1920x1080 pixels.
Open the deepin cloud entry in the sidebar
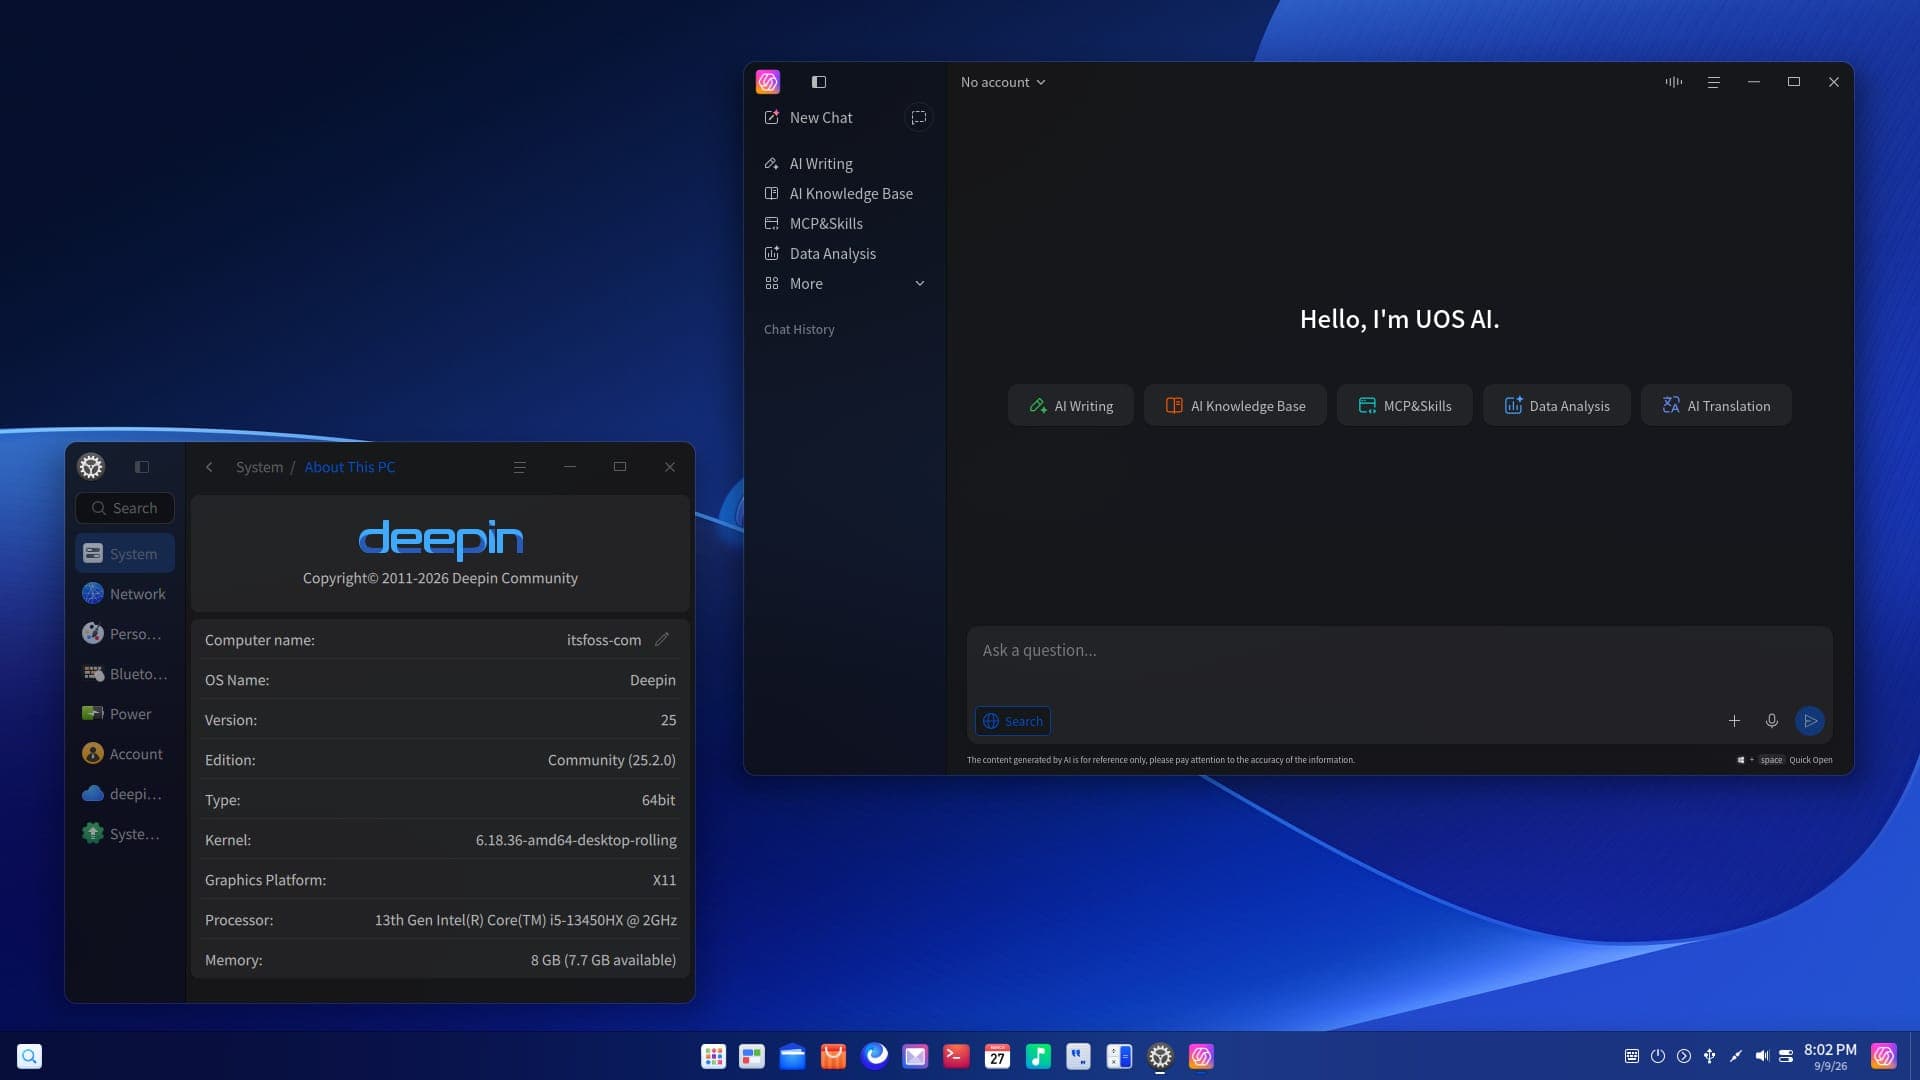pos(125,794)
